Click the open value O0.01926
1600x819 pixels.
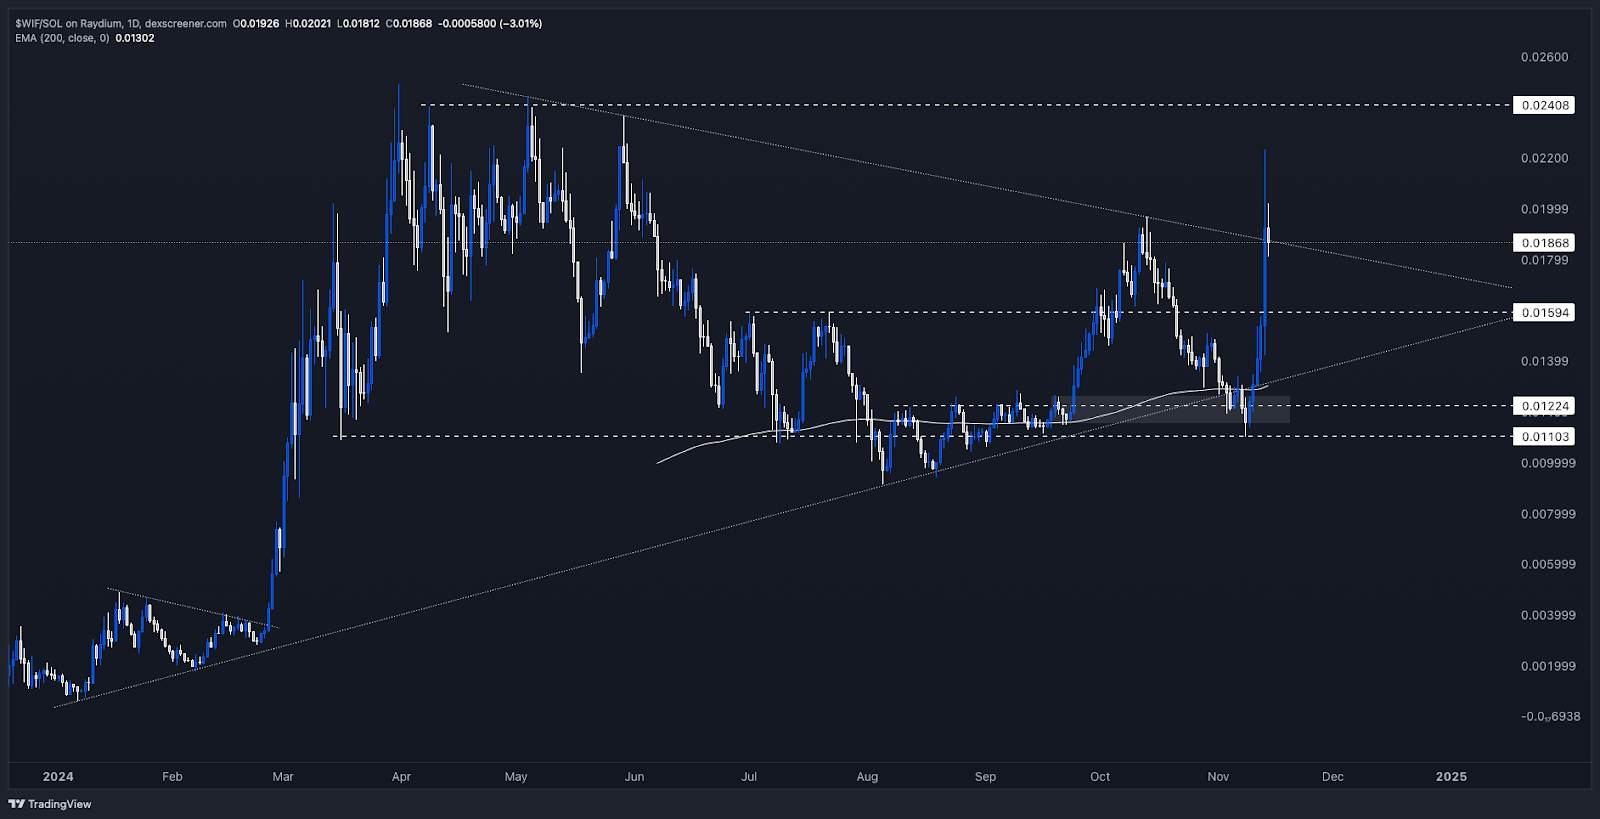click(x=256, y=23)
